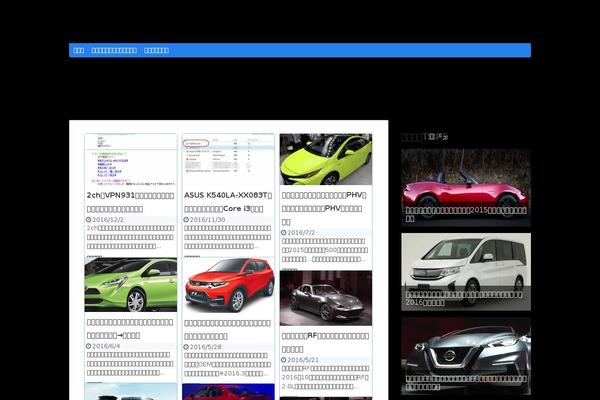600x400 pixels.
Task: Open the second item in blue navigation bar
Action: tap(114, 50)
